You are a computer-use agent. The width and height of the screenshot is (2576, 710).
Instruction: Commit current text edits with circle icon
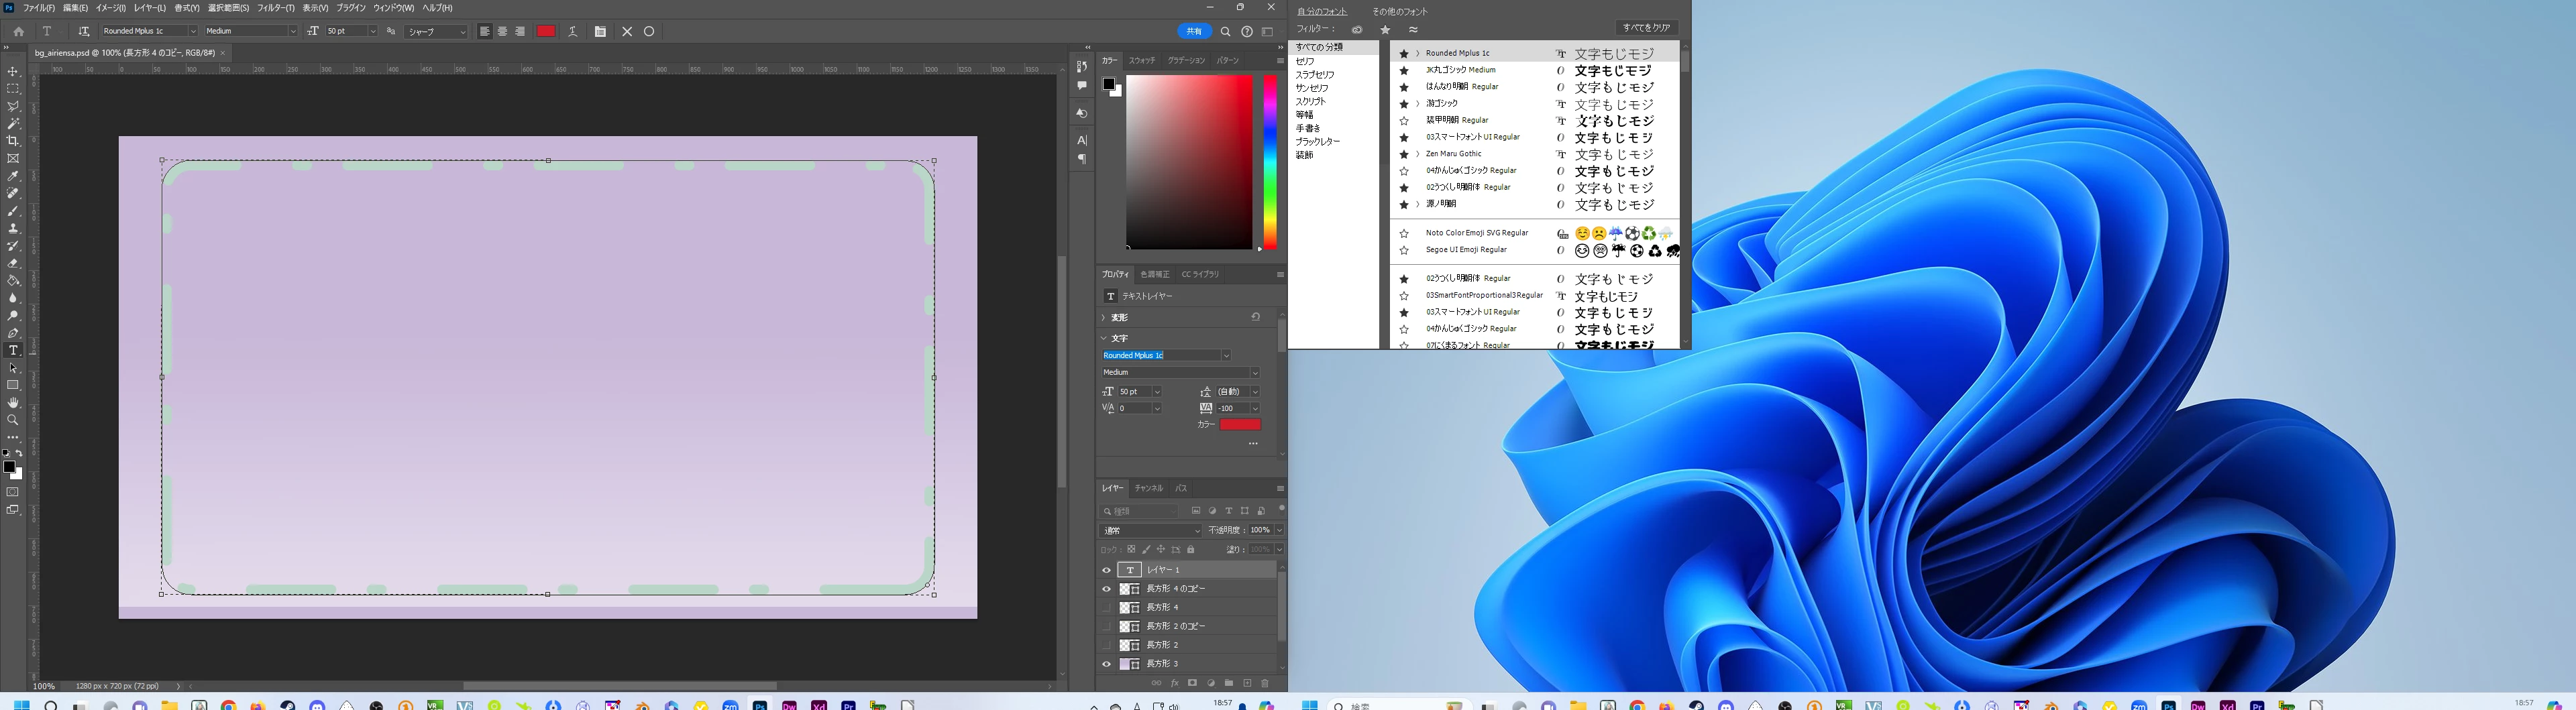pyautogui.click(x=649, y=31)
